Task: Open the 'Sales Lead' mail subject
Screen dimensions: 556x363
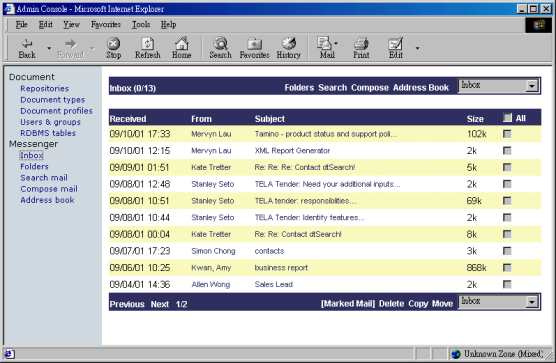Action: point(274,284)
